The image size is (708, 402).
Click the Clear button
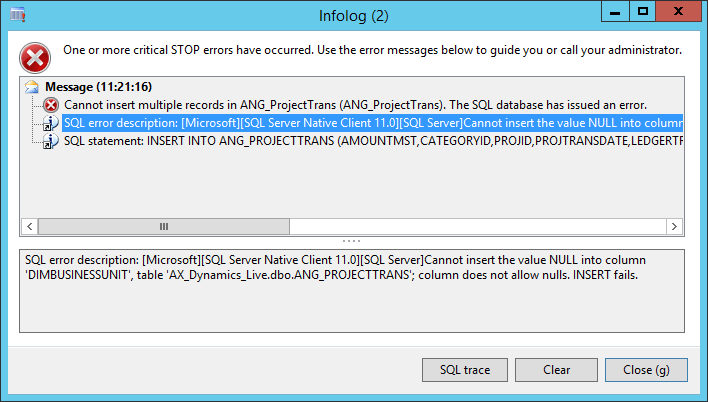[x=556, y=370]
